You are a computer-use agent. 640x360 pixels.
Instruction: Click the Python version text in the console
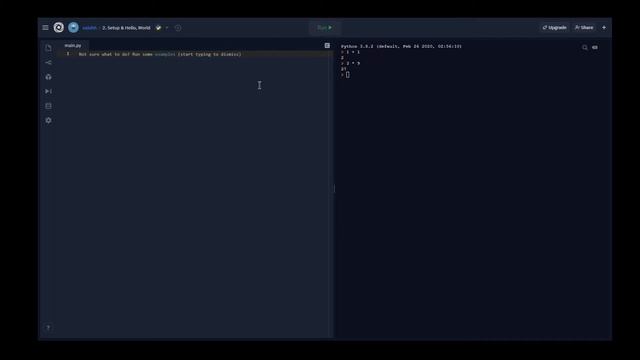[401, 47]
